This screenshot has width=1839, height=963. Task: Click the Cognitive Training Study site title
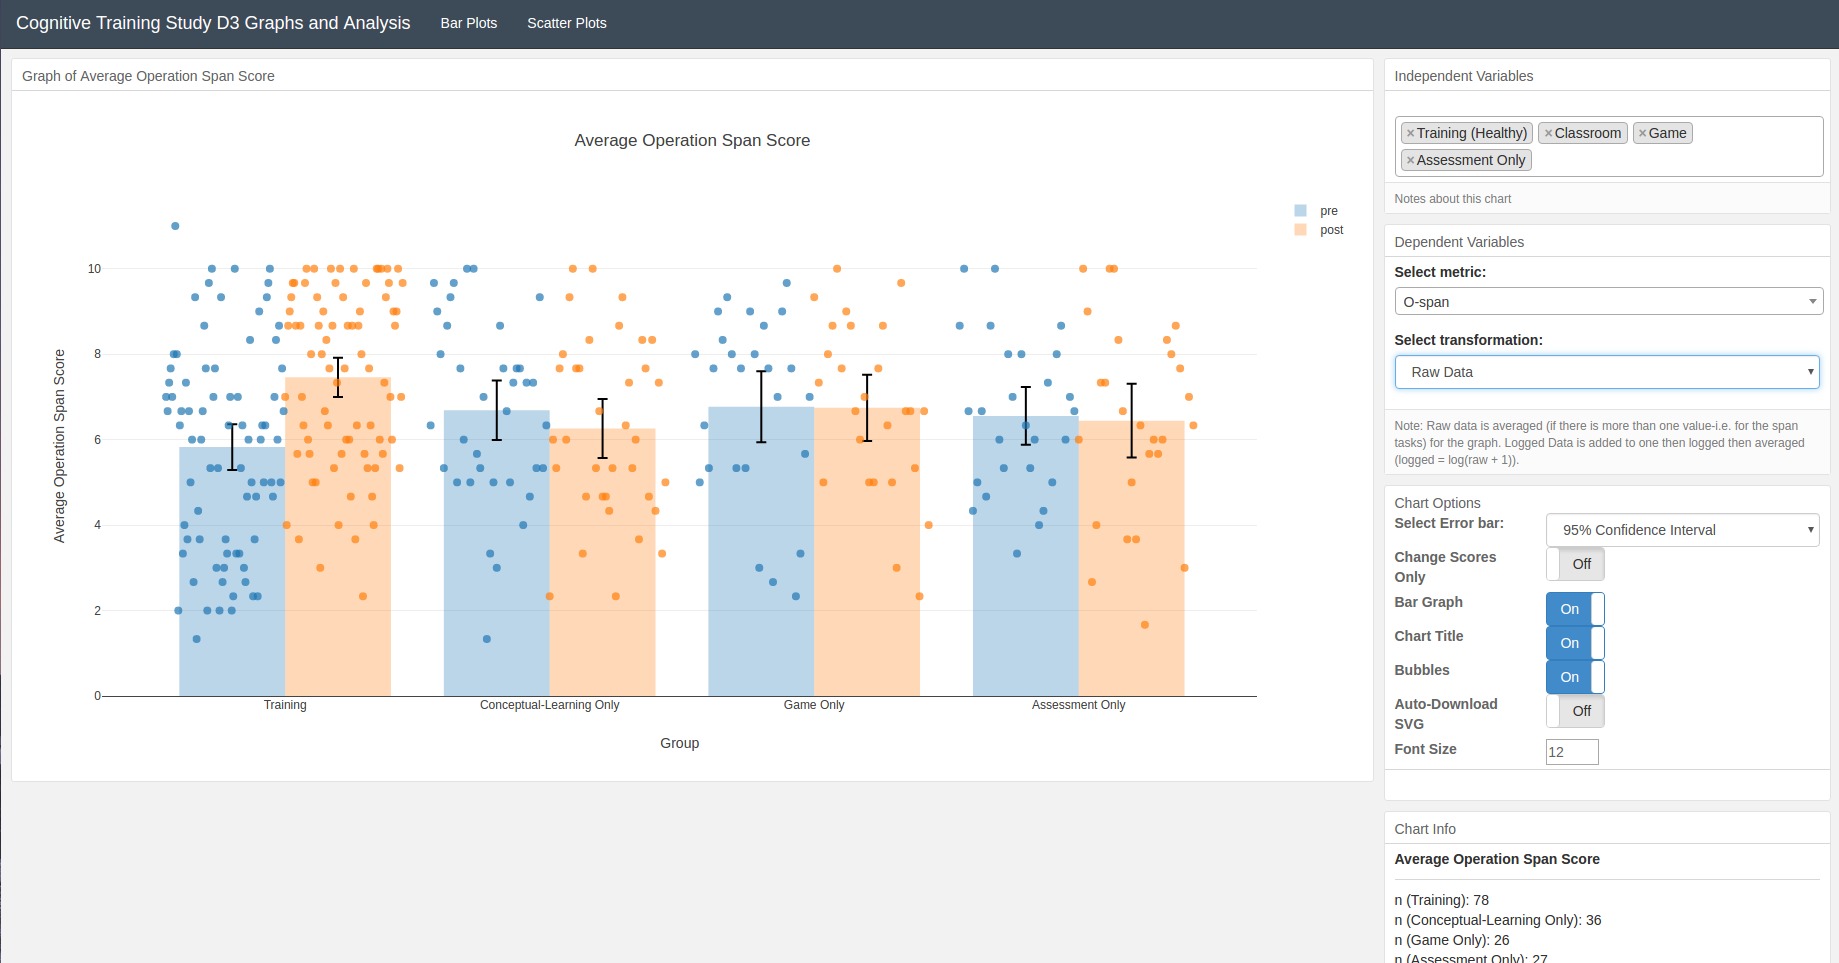click(213, 23)
